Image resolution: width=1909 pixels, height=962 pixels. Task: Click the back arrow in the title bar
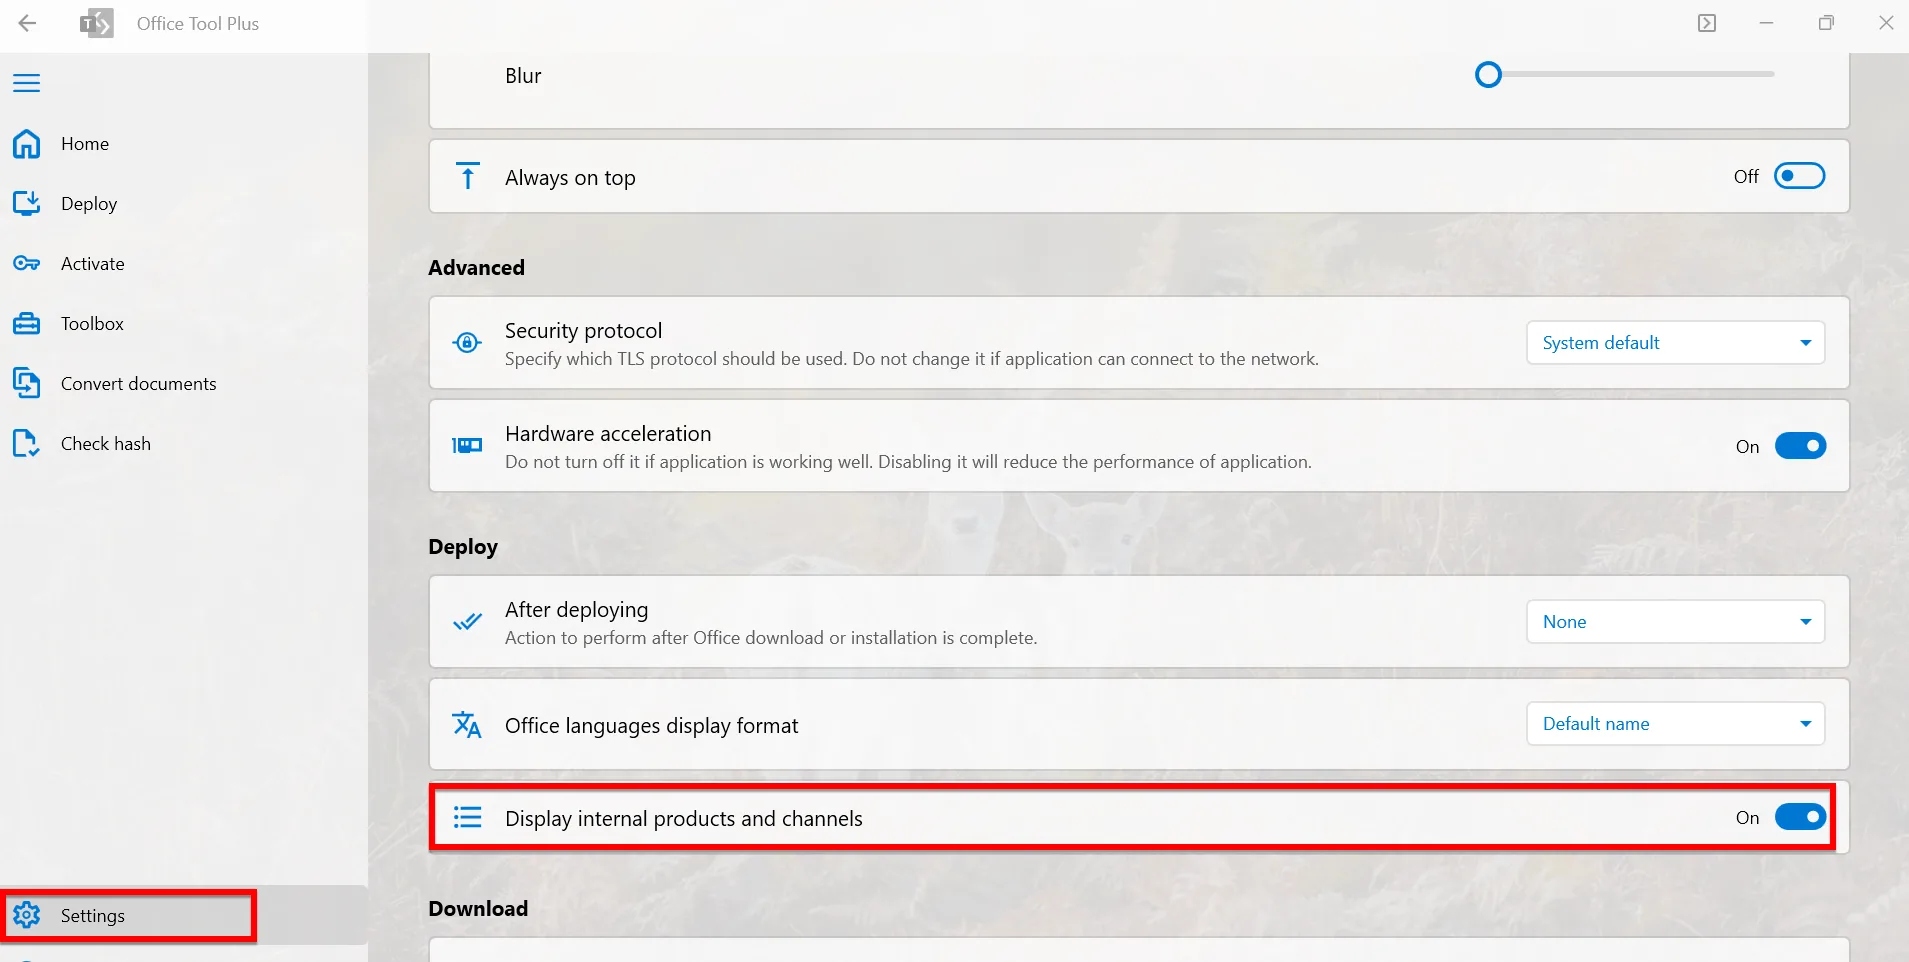coord(27,23)
